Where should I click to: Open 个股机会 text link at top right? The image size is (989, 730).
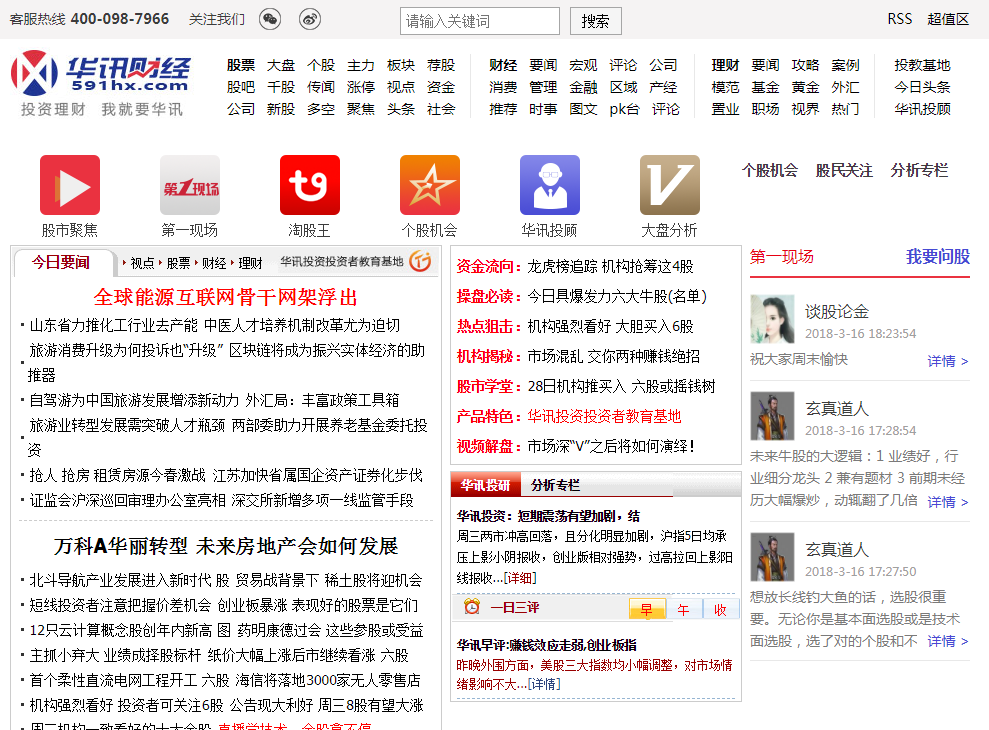[770, 170]
